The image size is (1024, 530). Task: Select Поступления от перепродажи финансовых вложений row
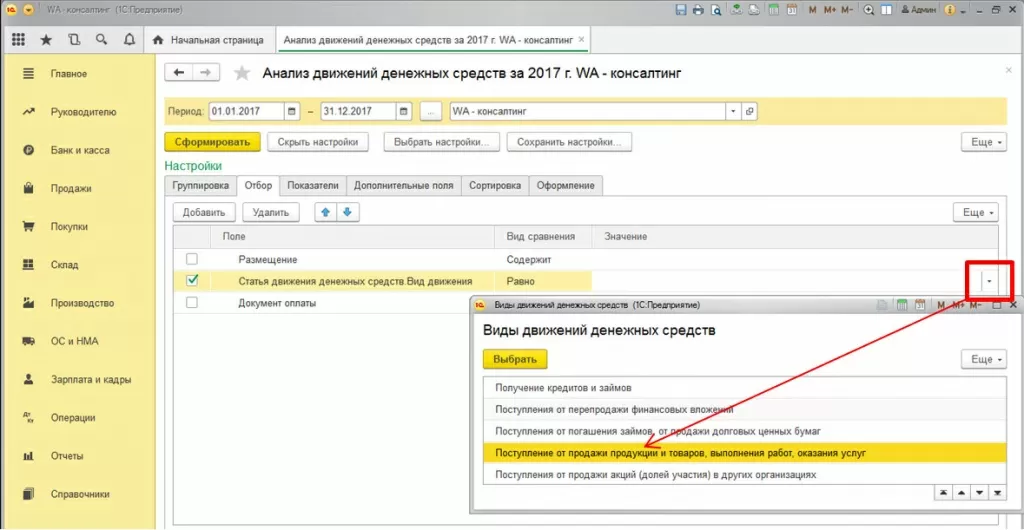point(744,410)
